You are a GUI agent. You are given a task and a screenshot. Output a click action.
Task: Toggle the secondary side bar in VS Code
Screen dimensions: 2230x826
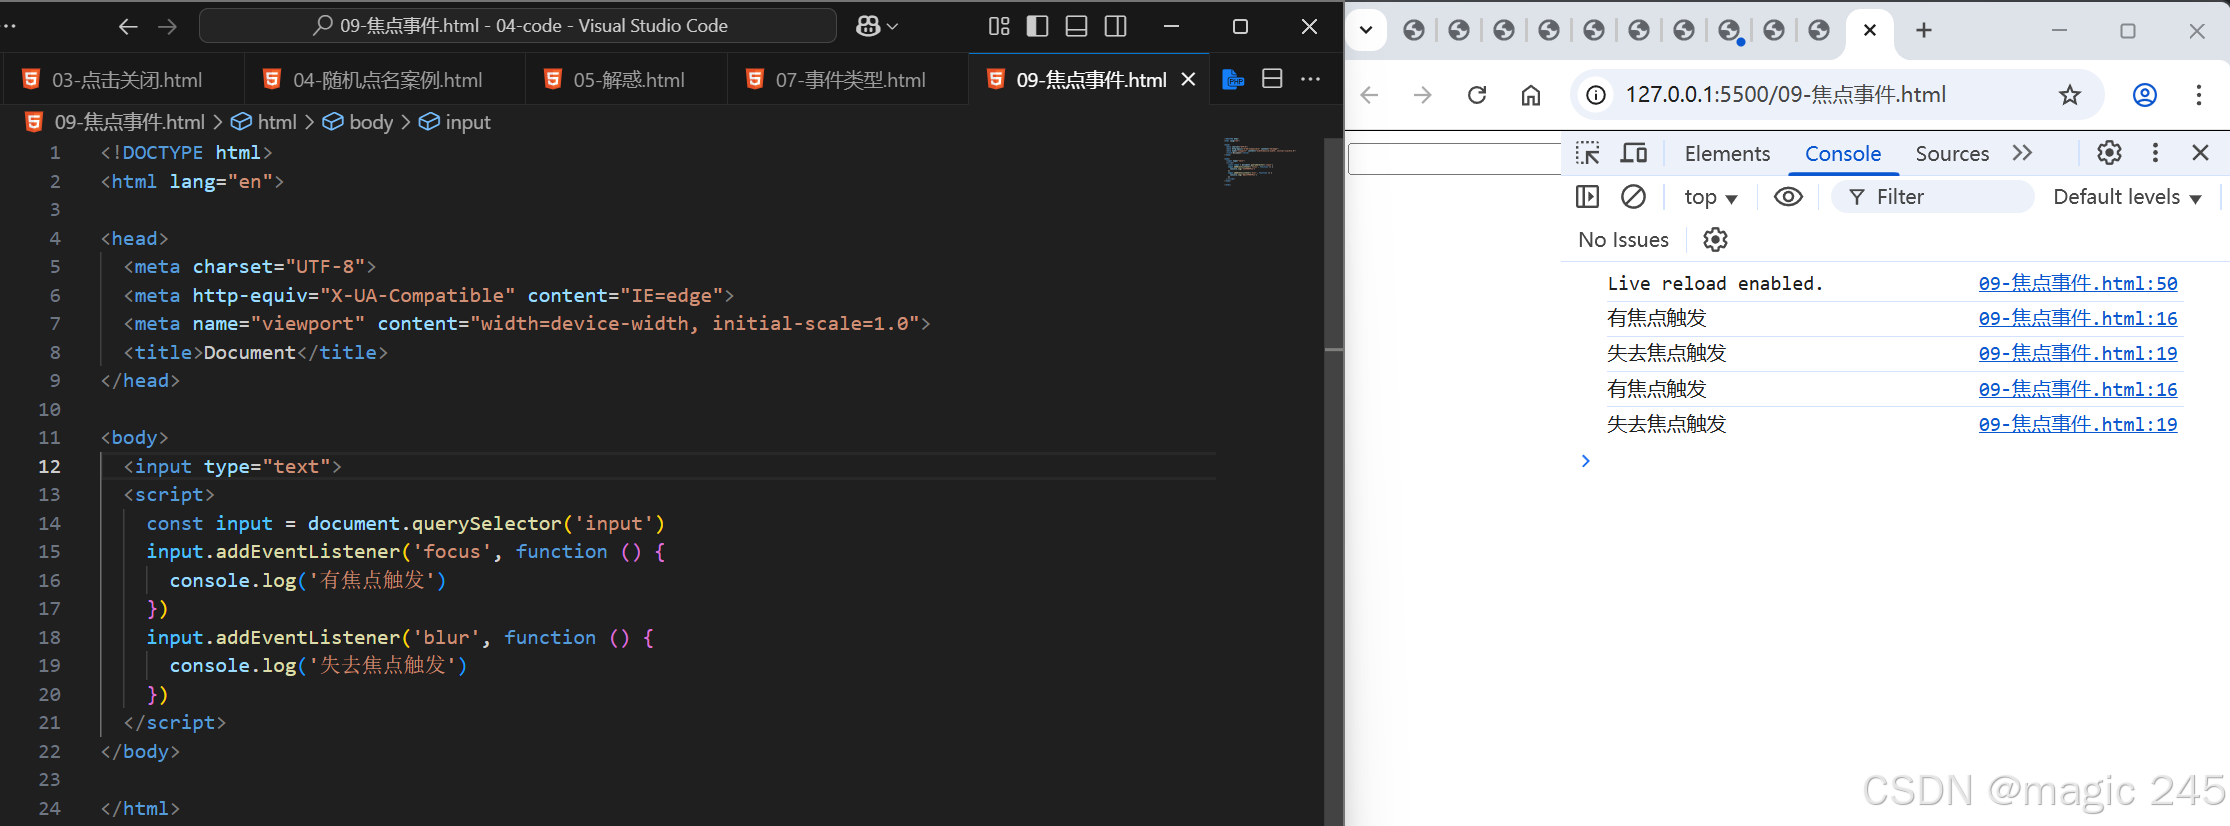click(x=1116, y=27)
